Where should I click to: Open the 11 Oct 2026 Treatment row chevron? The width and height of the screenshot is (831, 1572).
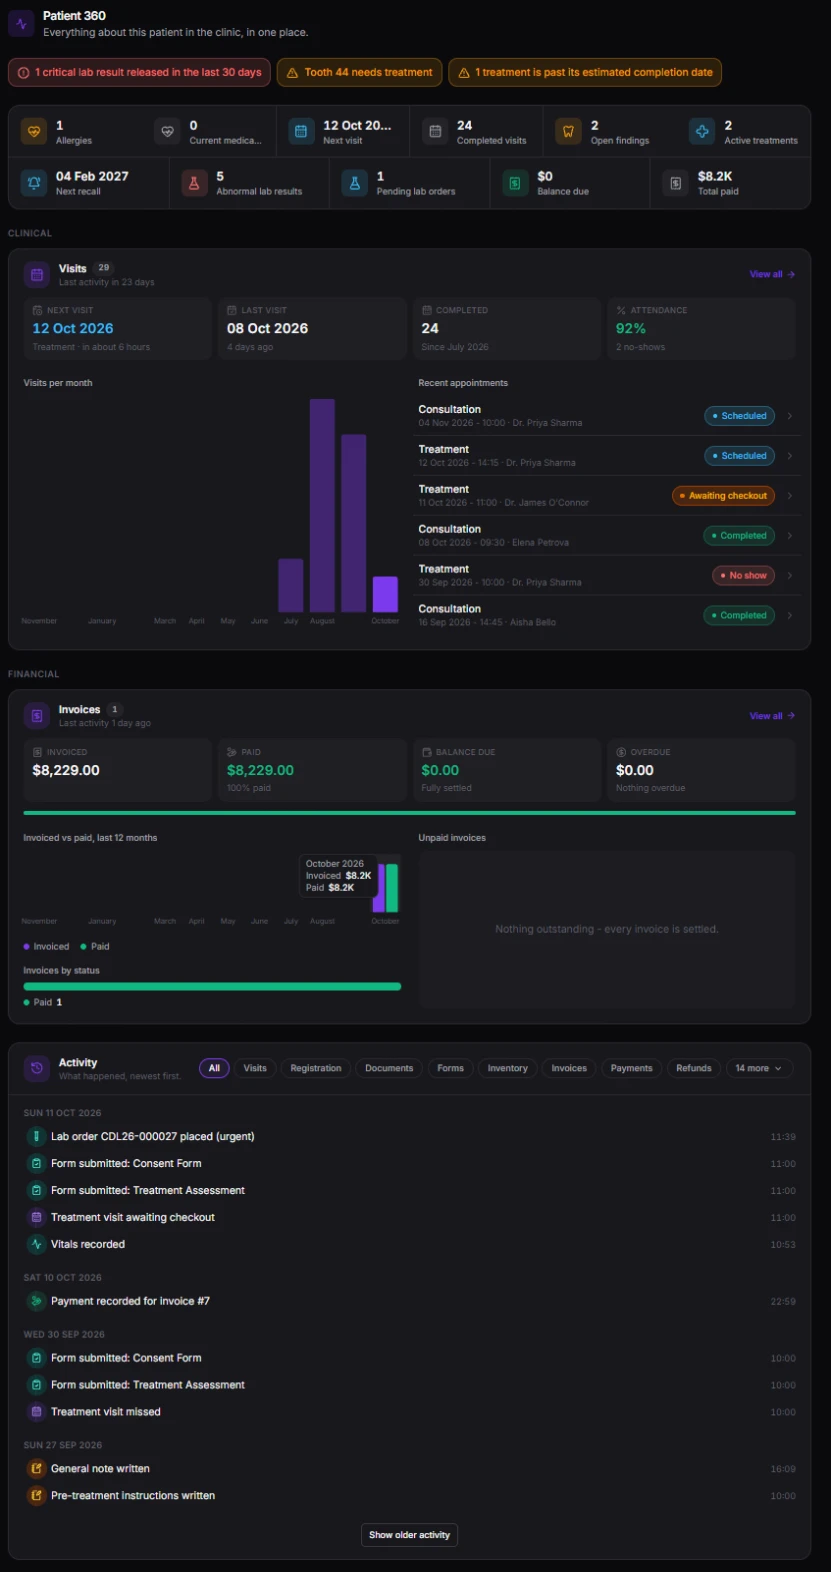tap(790, 496)
